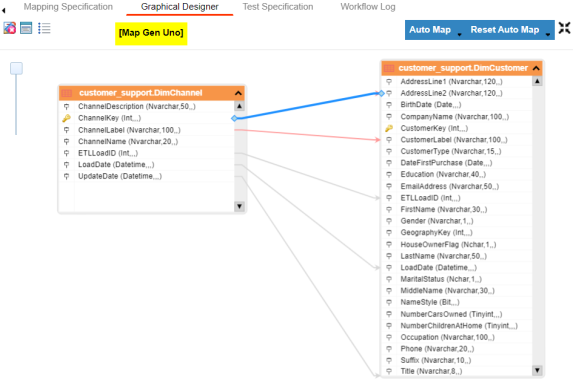Open the table view icon in toolbar
This screenshot has width=573, height=386.
26,28
